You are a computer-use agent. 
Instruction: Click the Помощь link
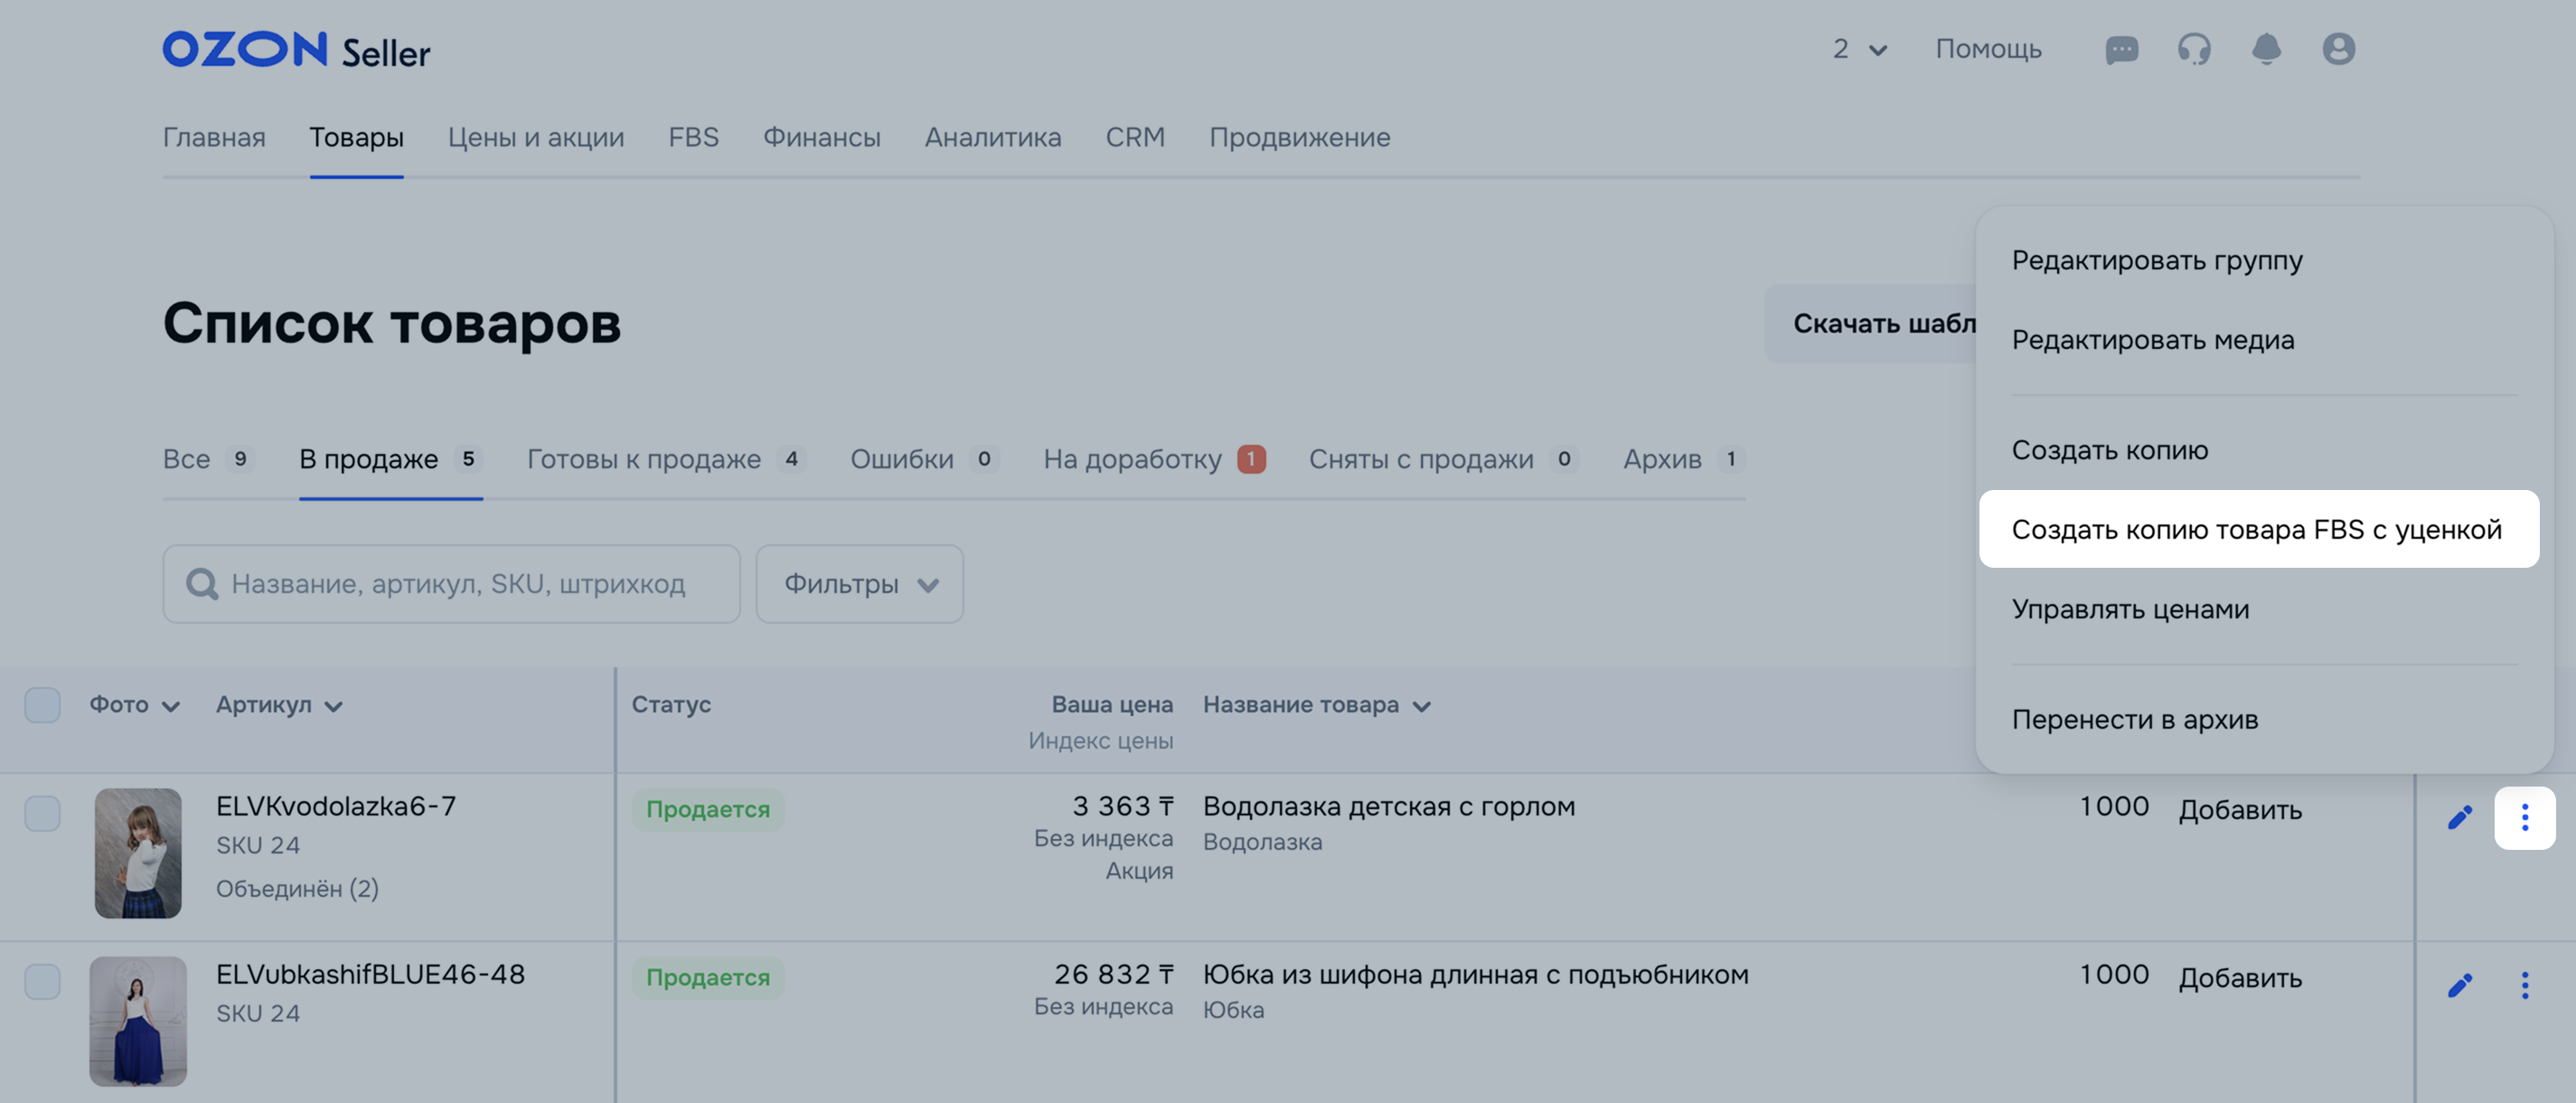coord(1988,49)
